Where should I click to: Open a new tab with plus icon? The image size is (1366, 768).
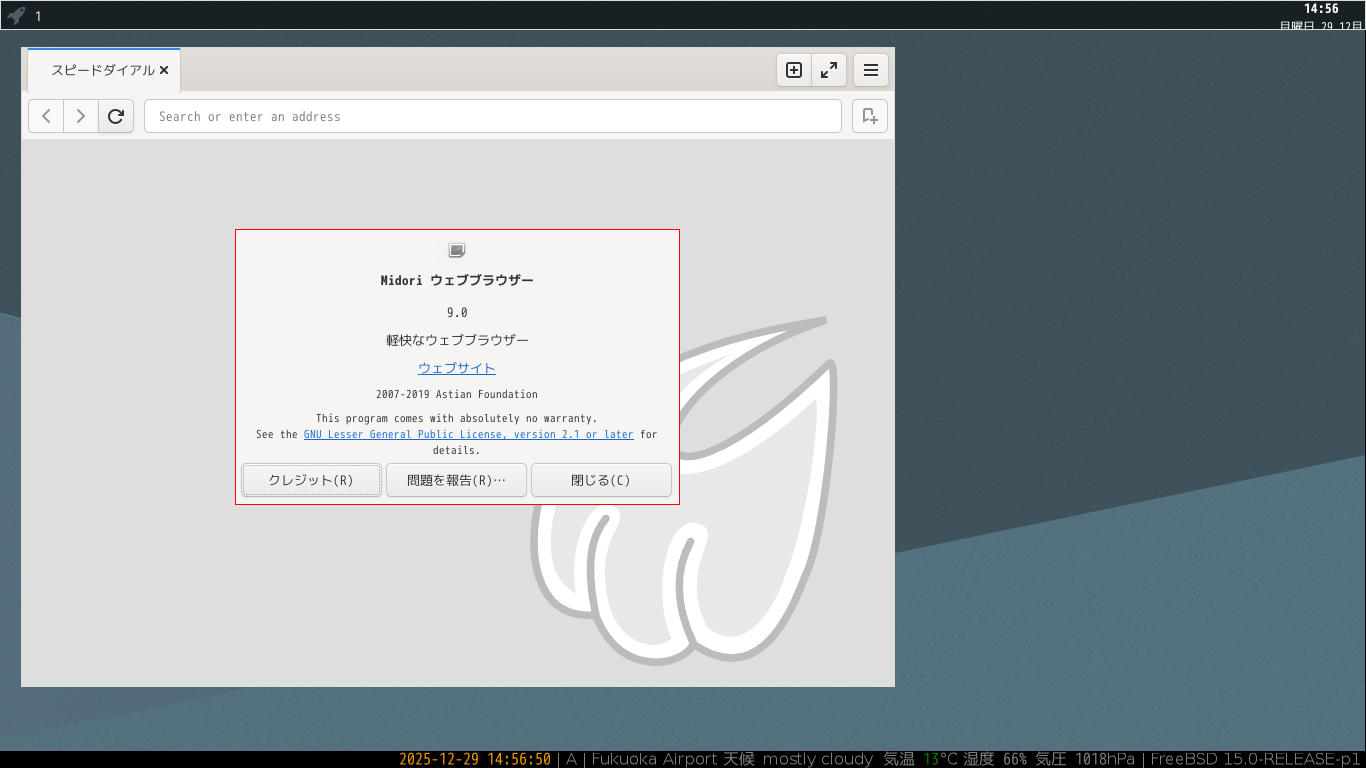(794, 70)
